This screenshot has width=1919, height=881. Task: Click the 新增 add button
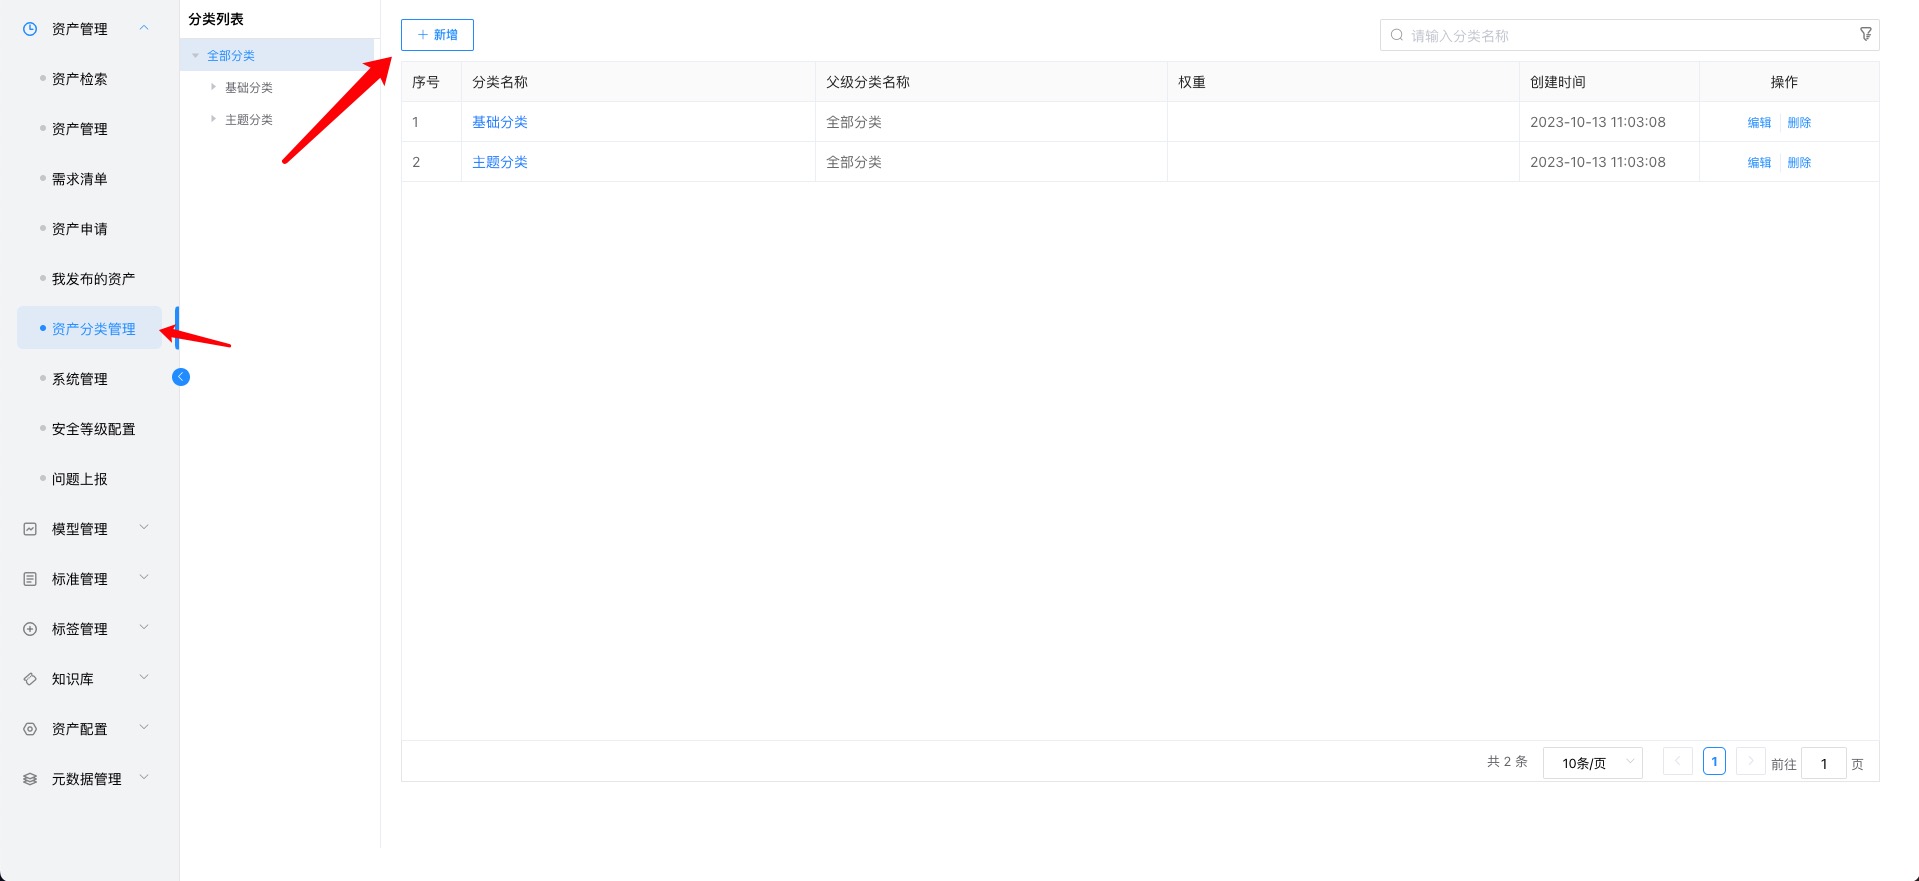click(437, 35)
